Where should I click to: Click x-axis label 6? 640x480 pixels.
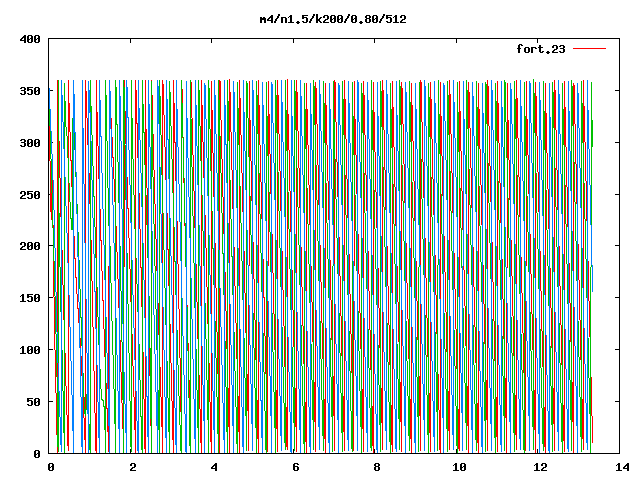coord(296,467)
